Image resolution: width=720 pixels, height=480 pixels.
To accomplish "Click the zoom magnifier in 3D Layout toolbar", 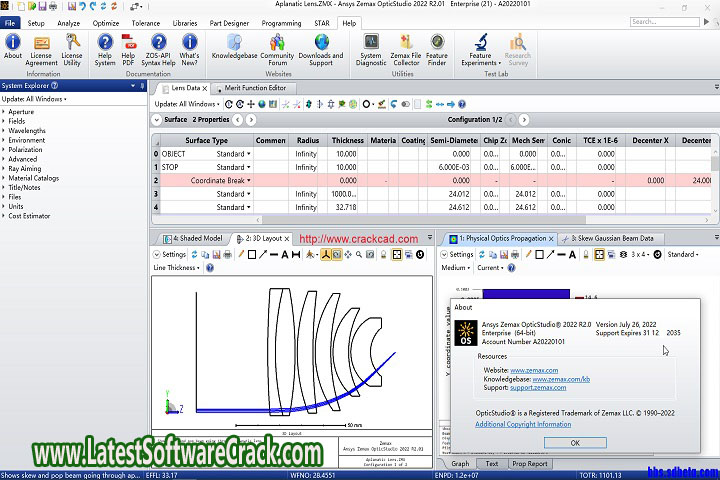I will [x=359, y=254].
